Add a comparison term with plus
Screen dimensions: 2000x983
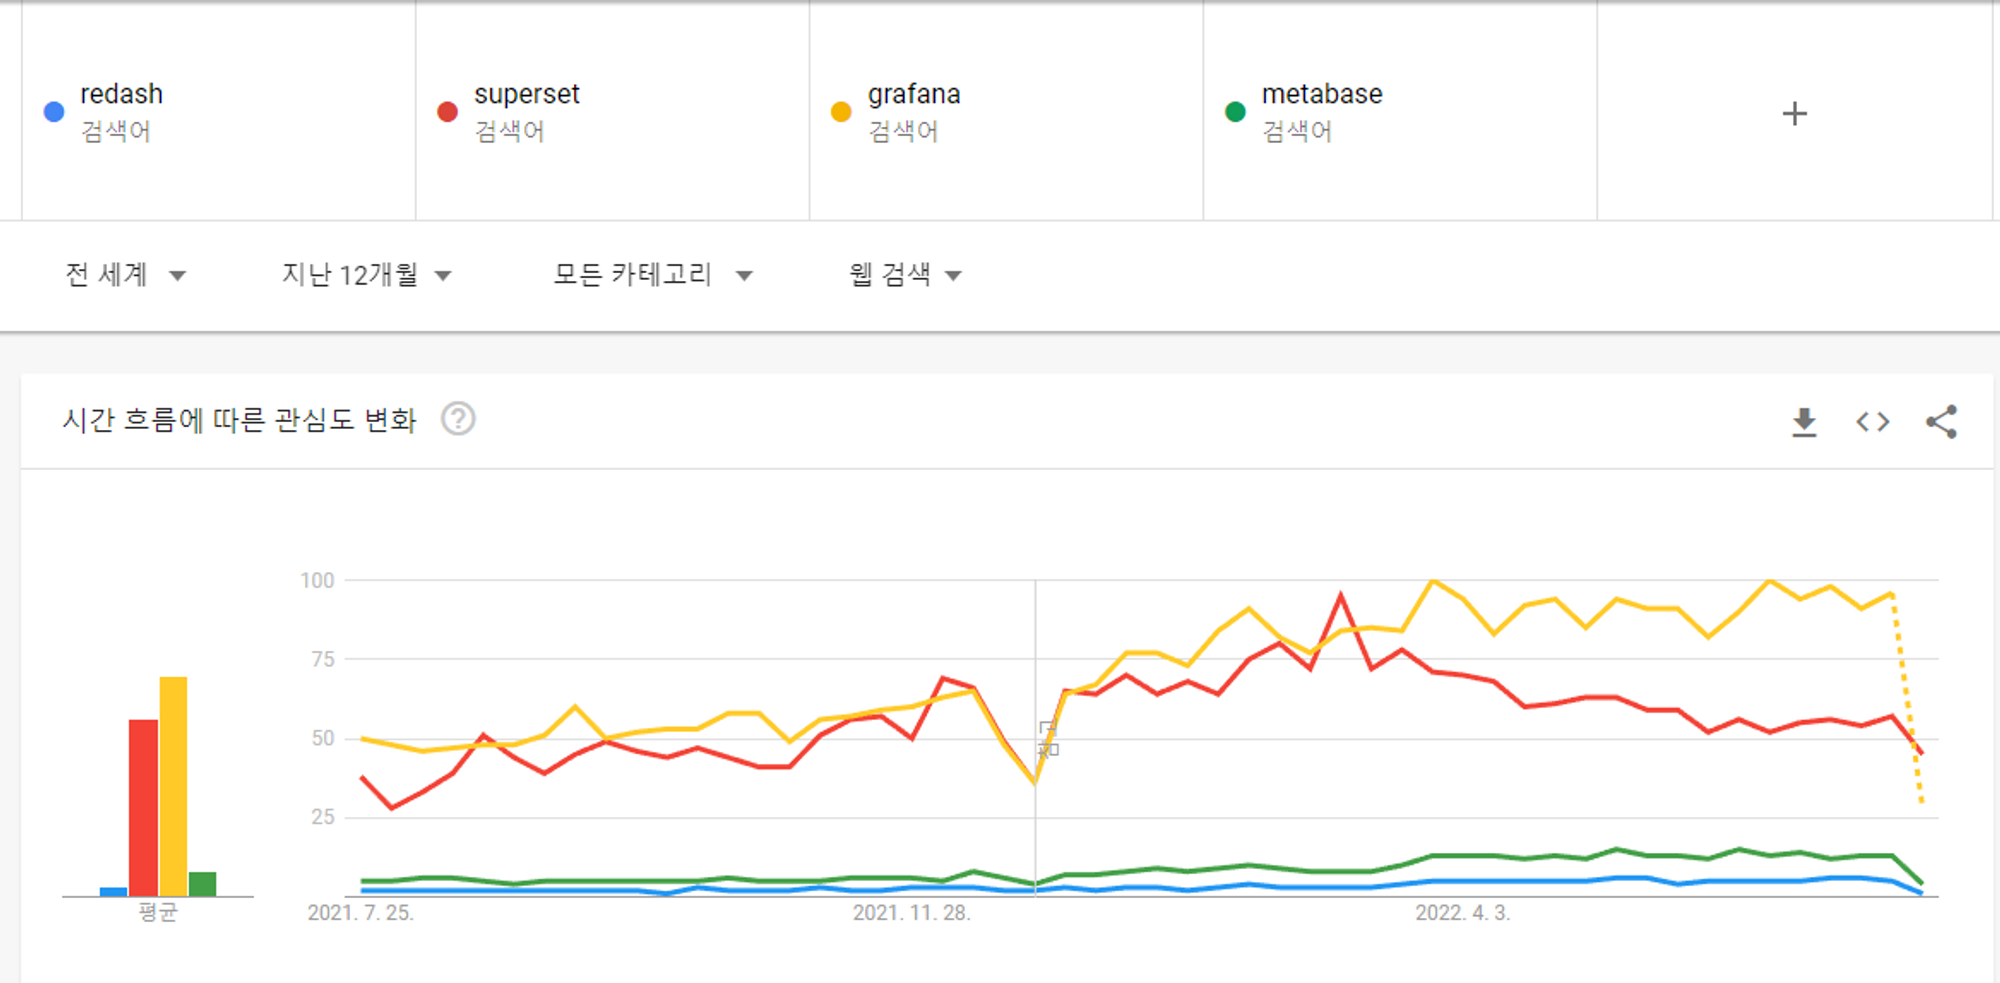[x=1795, y=113]
